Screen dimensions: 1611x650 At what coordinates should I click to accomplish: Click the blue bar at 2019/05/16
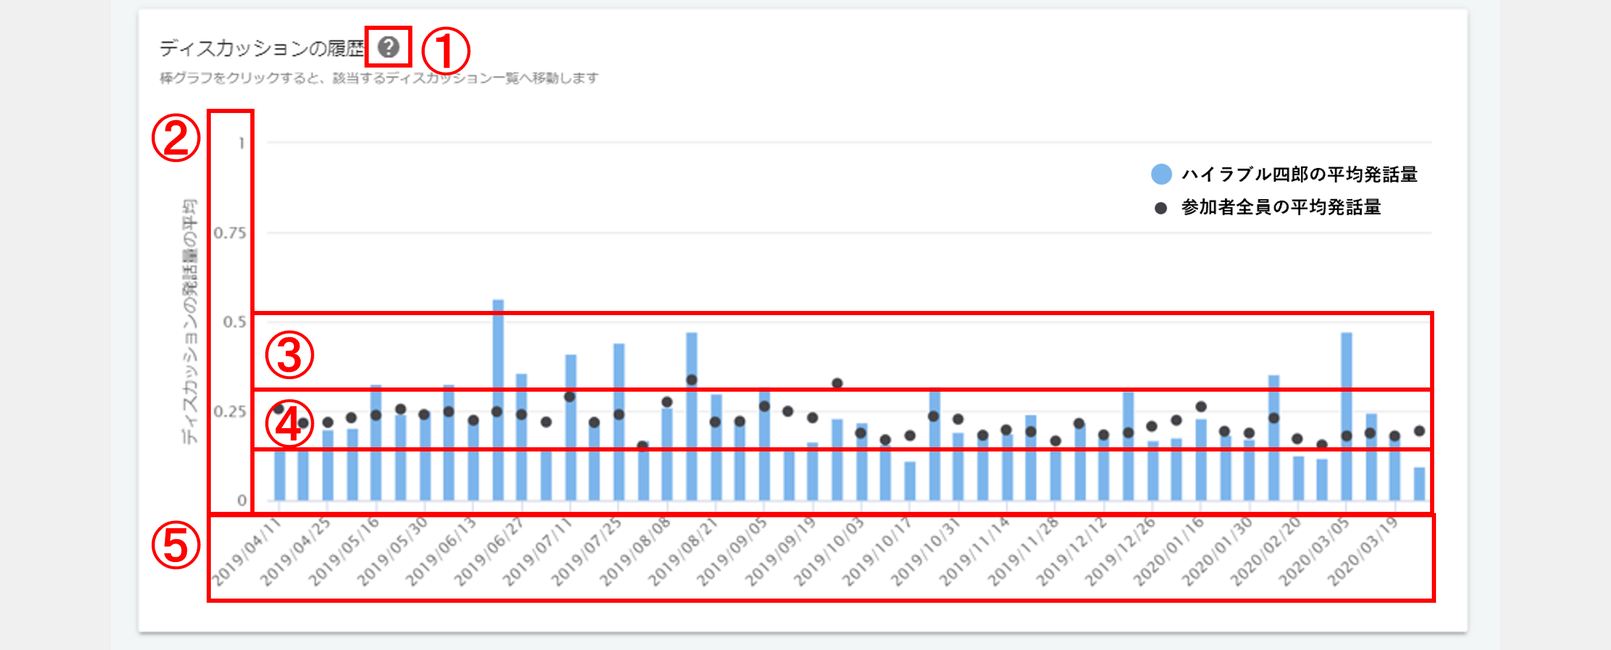[x=376, y=445]
